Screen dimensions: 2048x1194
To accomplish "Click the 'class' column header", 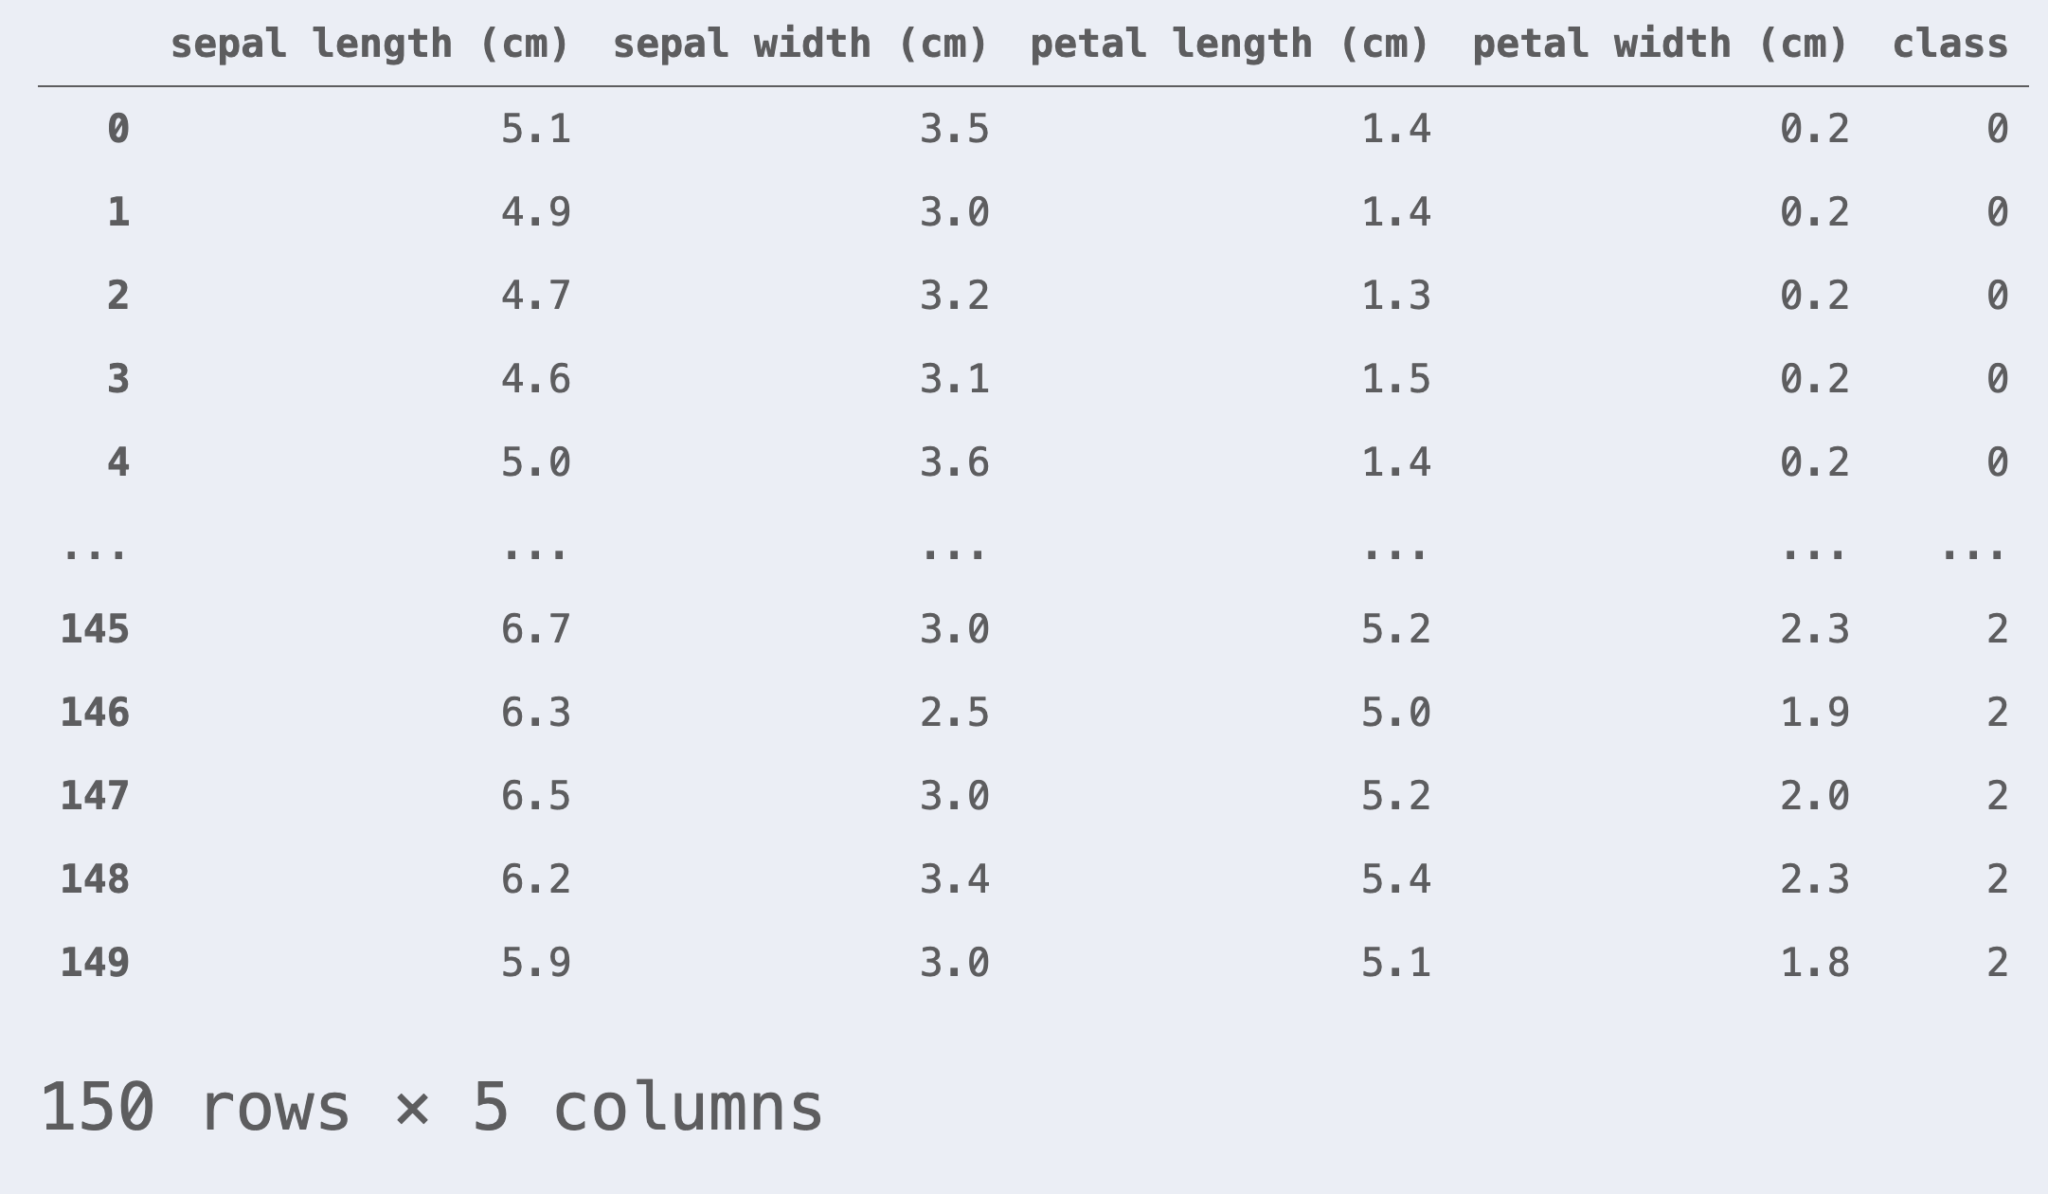I will point(1949,44).
